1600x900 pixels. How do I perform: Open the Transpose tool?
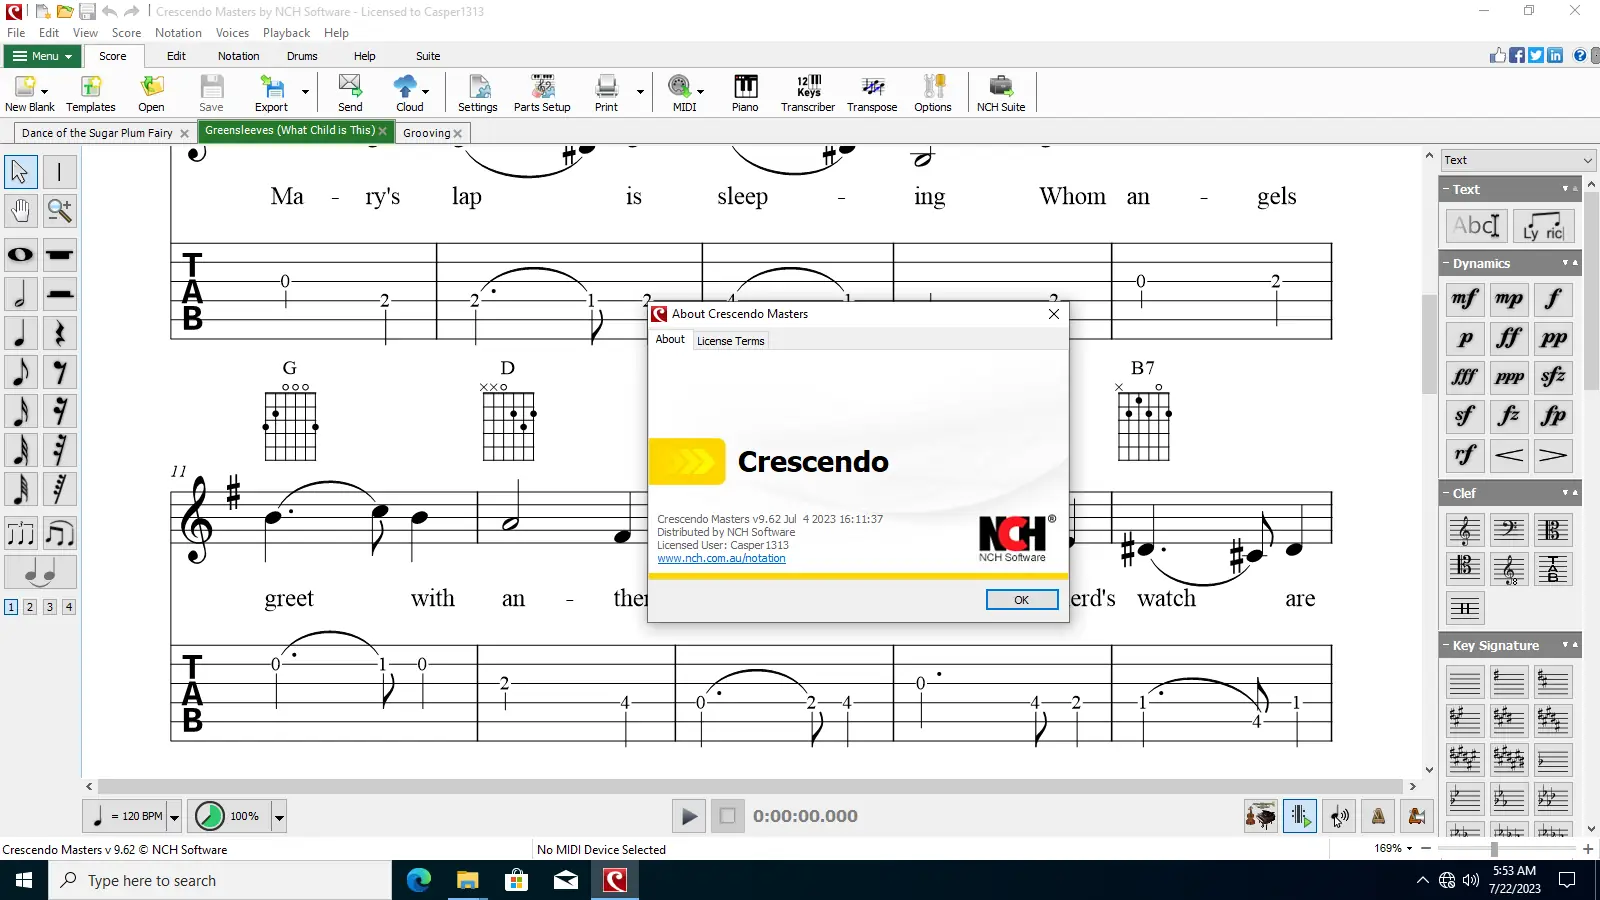[872, 93]
